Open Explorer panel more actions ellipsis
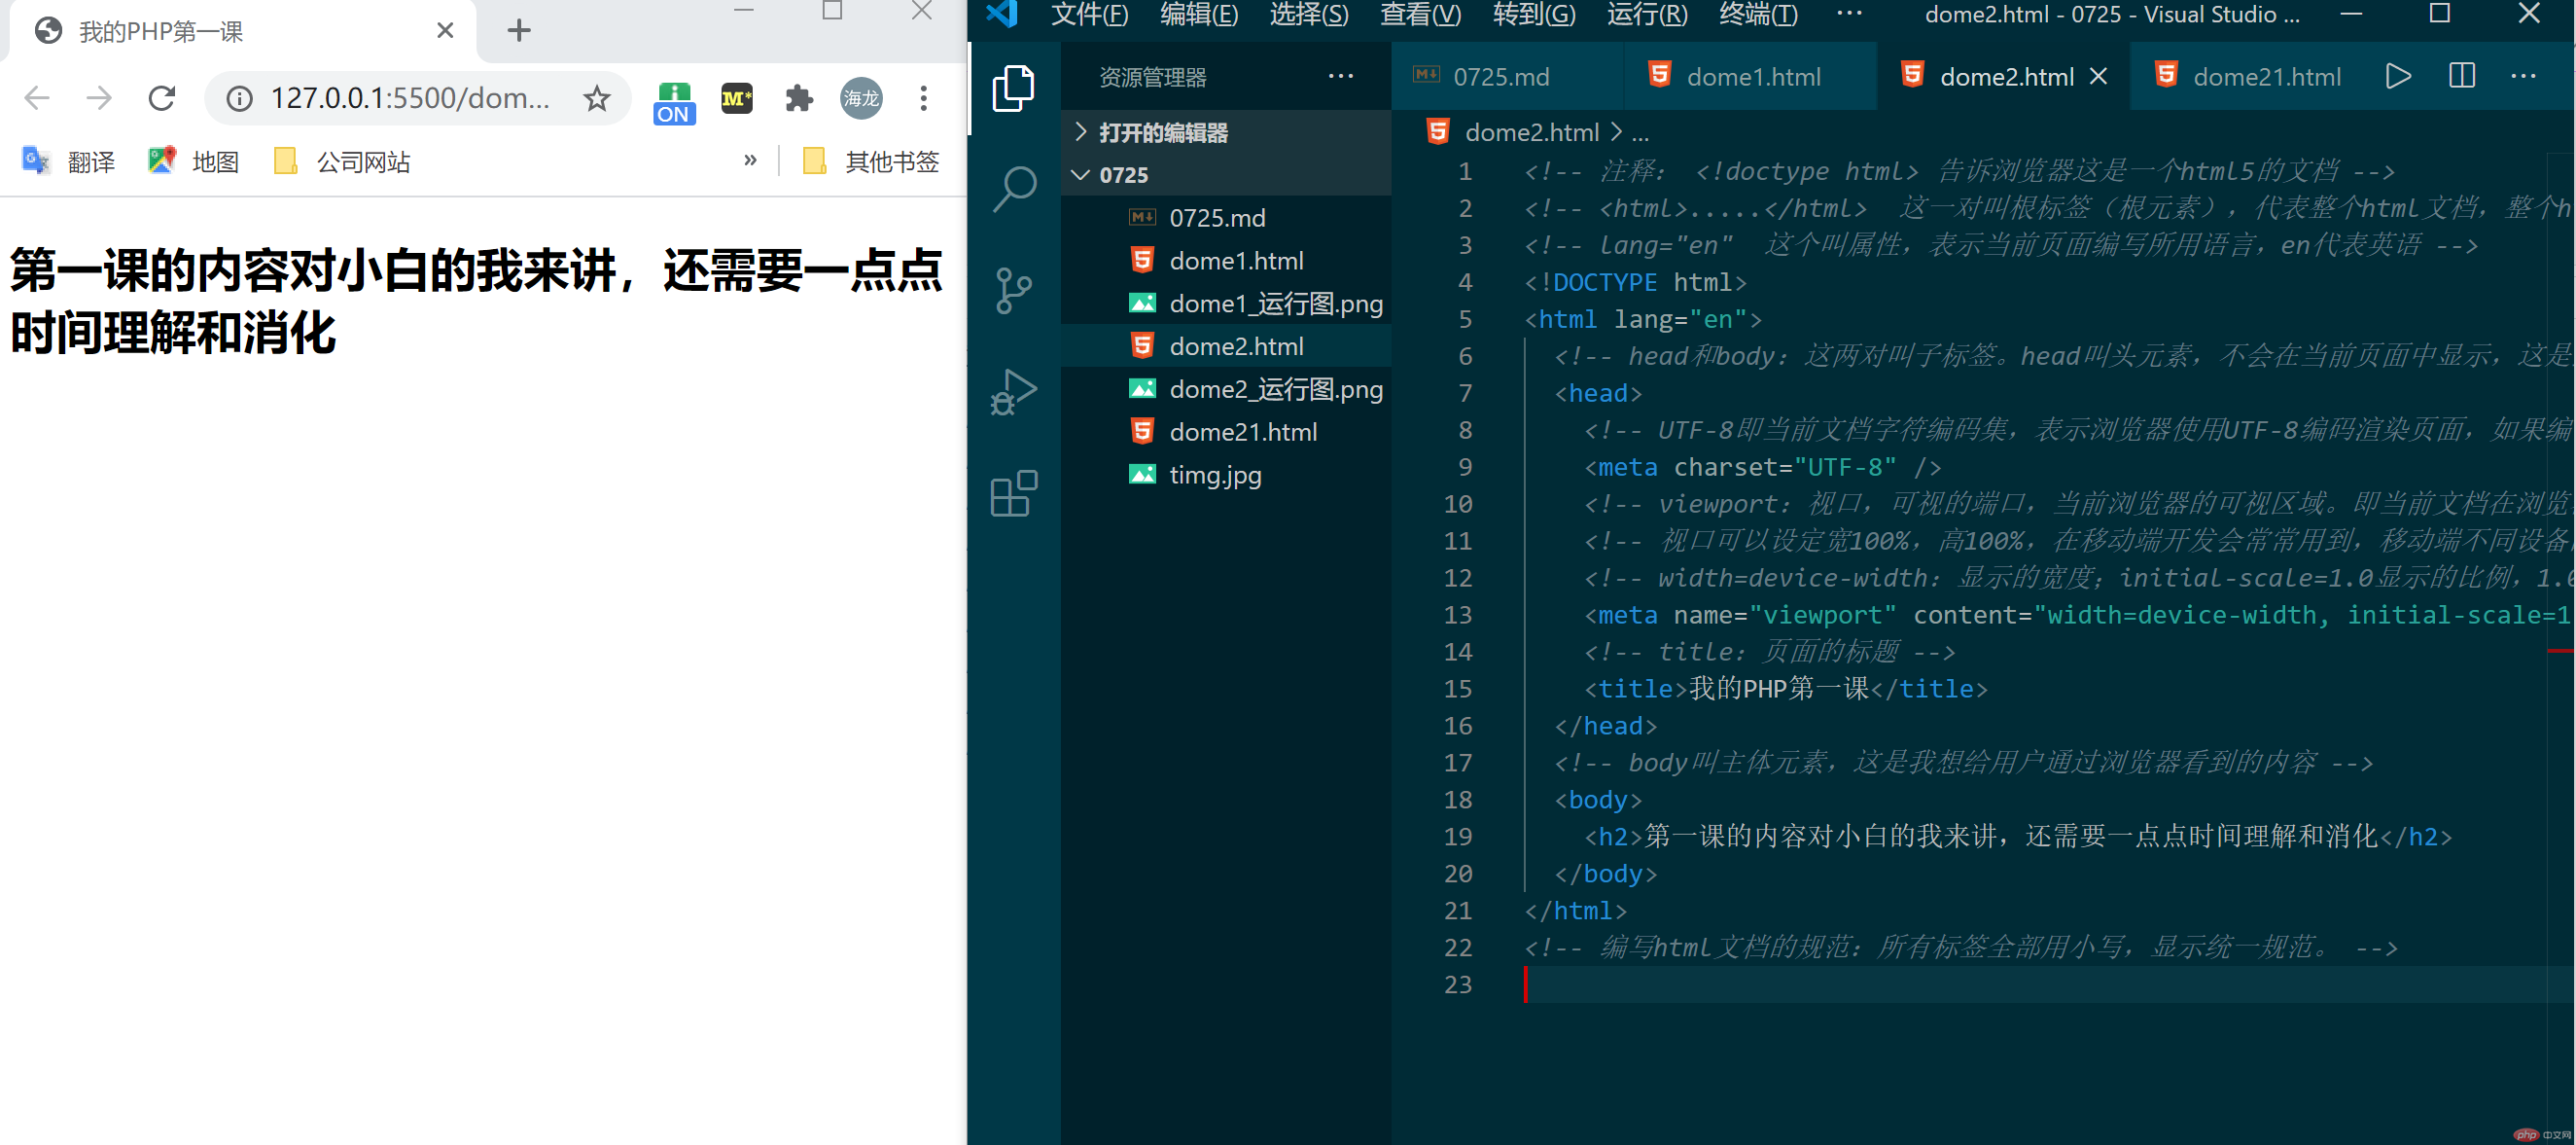This screenshot has height=1145, width=2576. tap(1340, 76)
